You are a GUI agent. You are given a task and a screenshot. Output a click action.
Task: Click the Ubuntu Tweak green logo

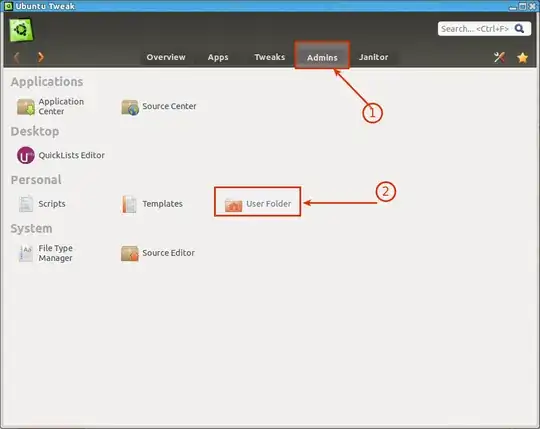coord(21,30)
